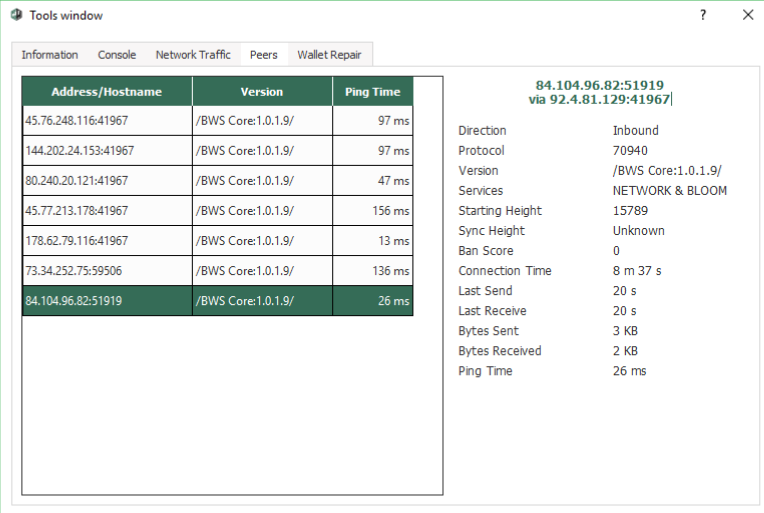
Task: Click the 156 ms ping cell
Action: [x=373, y=211]
